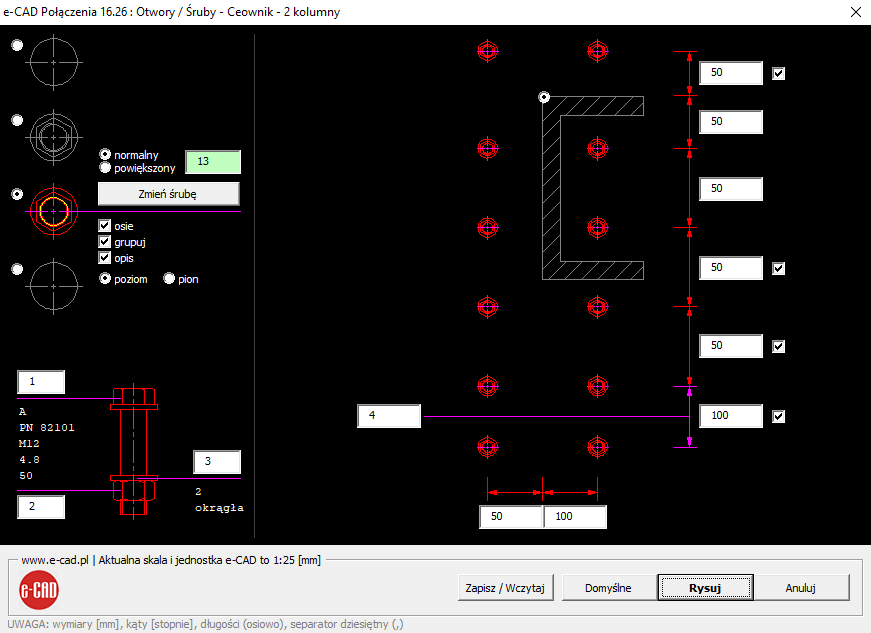Edit the green hole diameter field showing 13
Viewport: 871px width, 633px height.
click(213, 162)
